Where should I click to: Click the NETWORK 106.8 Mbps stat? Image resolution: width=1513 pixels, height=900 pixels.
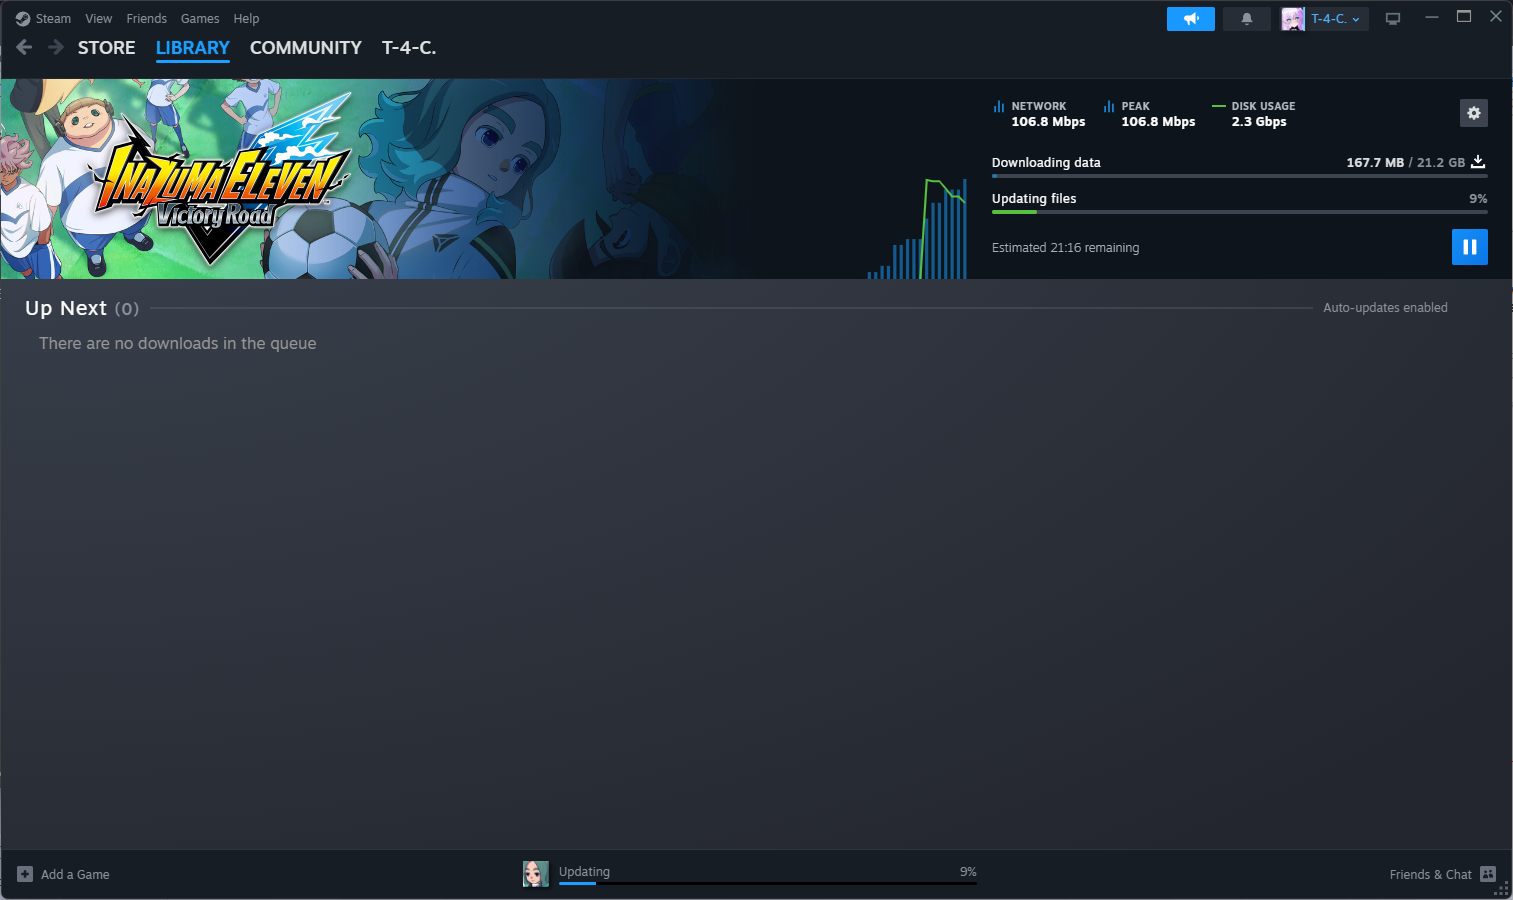point(1039,114)
